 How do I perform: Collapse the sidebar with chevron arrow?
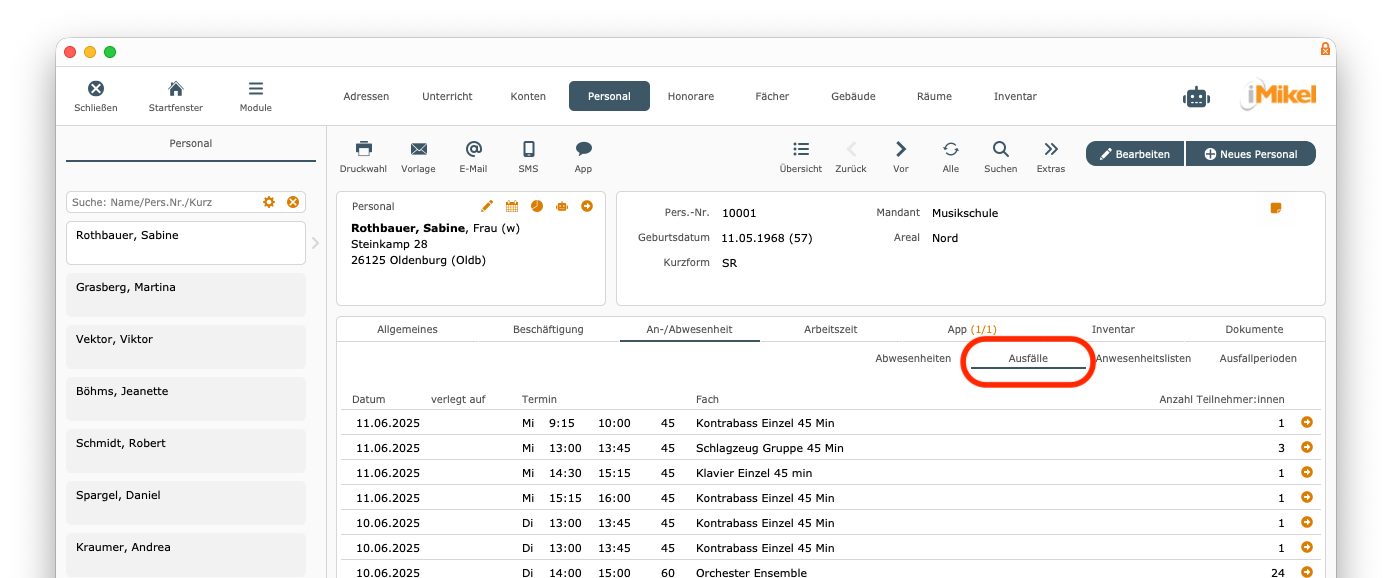[x=316, y=243]
